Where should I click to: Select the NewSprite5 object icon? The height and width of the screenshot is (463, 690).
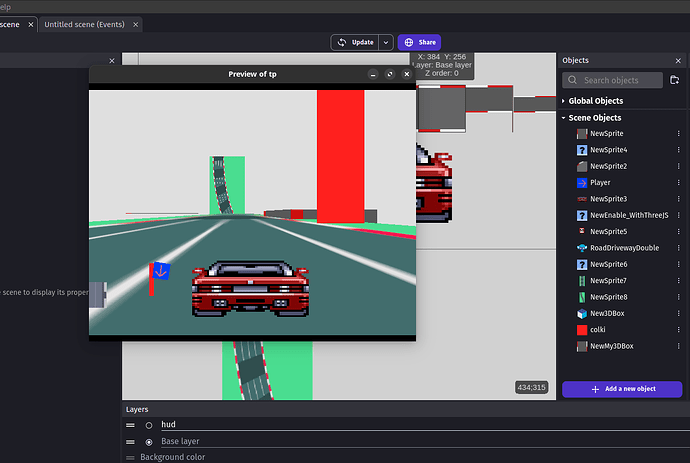click(x=582, y=232)
